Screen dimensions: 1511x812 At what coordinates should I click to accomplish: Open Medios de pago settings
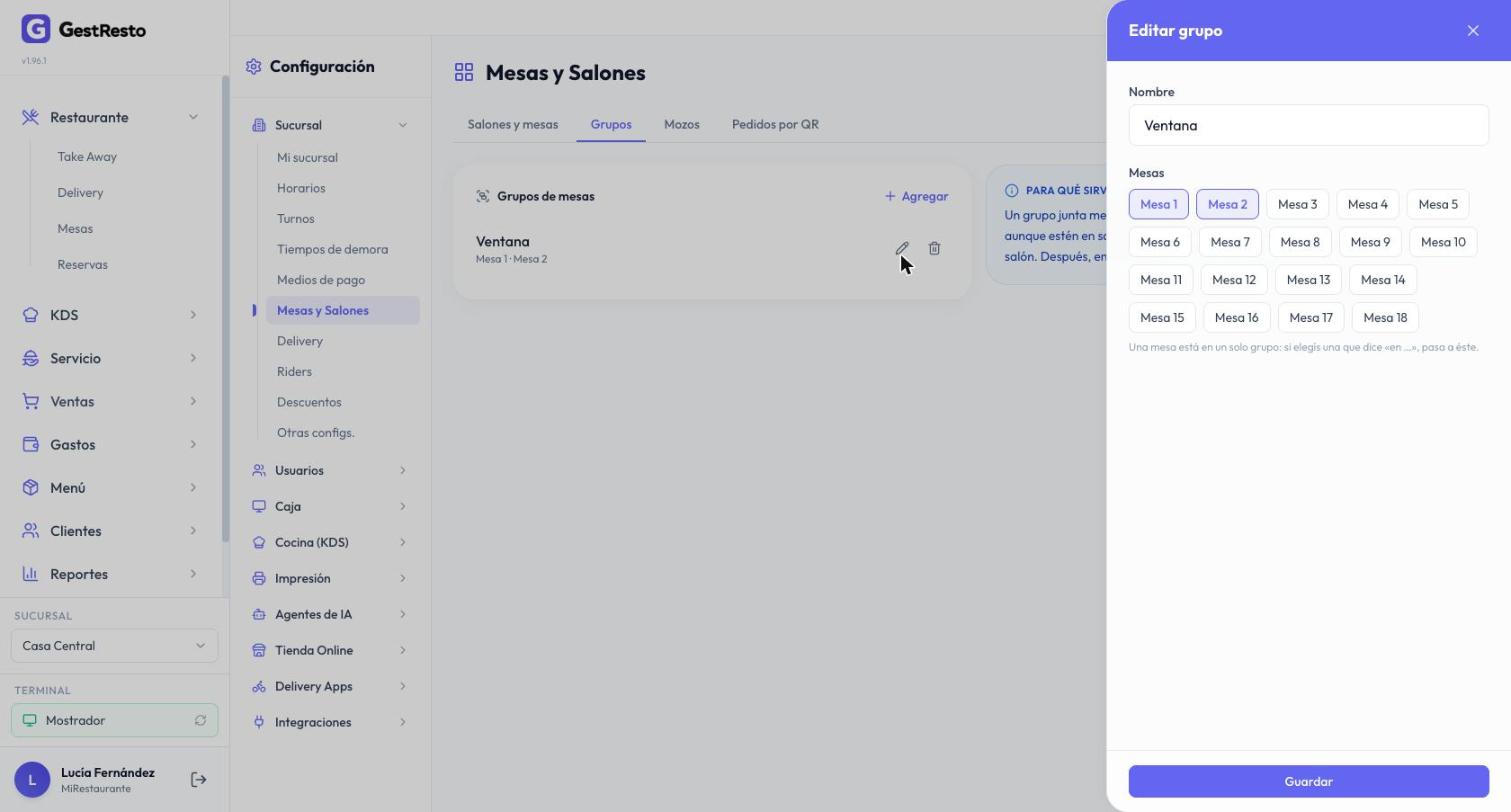tap(321, 280)
